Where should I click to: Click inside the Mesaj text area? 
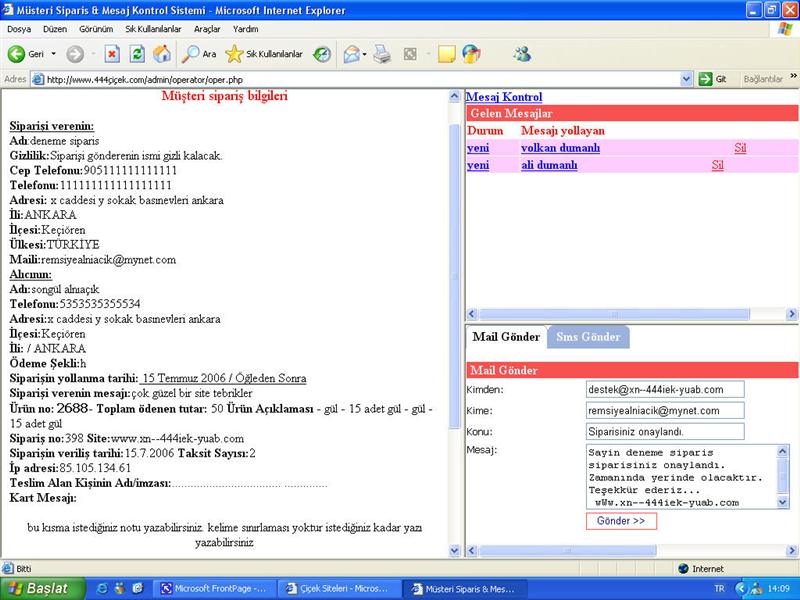click(x=681, y=477)
